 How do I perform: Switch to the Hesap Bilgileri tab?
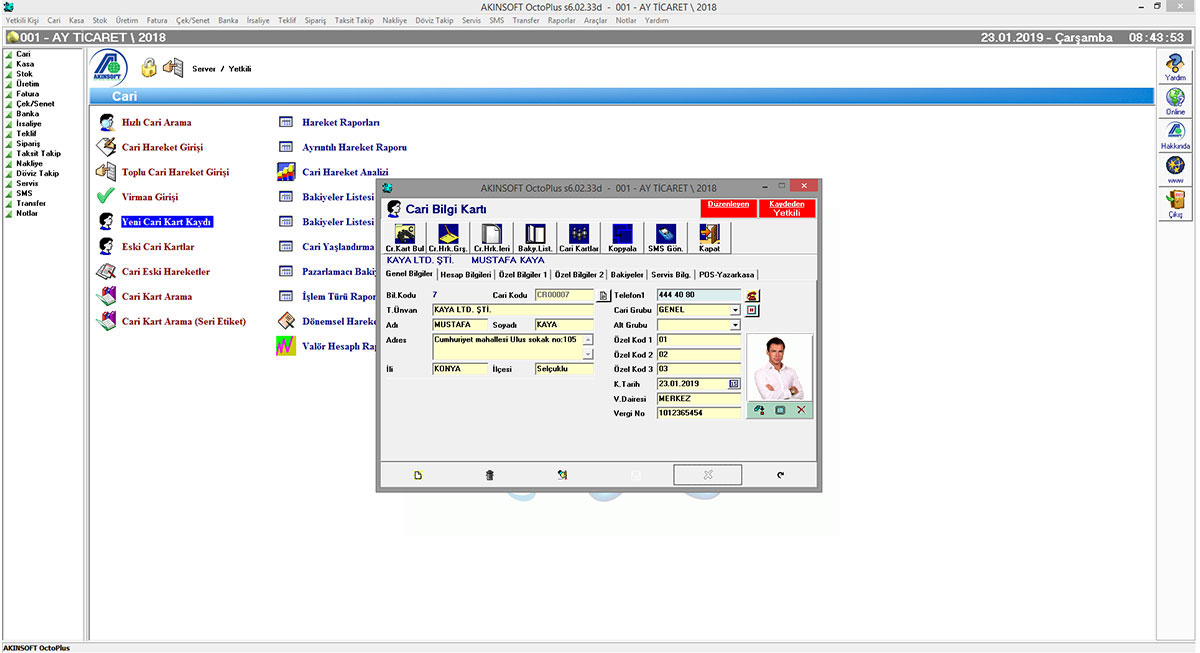466,274
